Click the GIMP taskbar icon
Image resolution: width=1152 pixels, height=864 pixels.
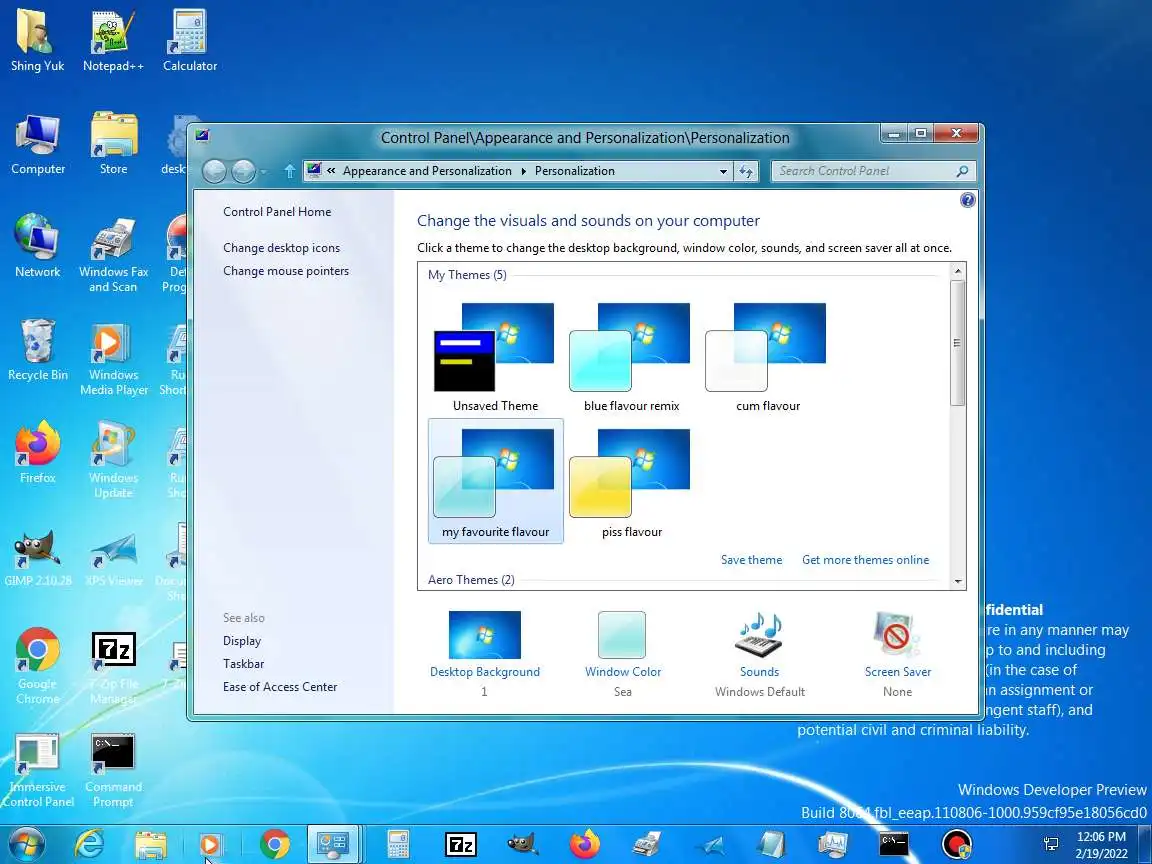522,845
